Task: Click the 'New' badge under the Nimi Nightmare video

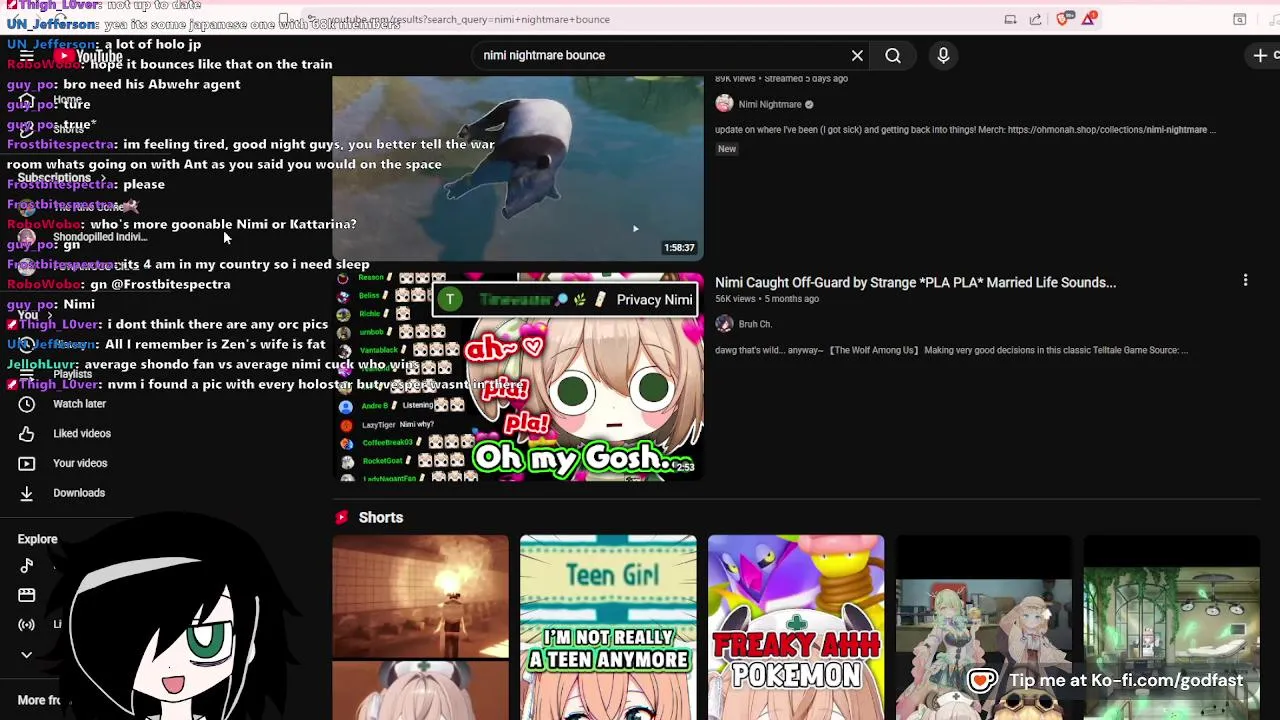Action: tap(727, 149)
